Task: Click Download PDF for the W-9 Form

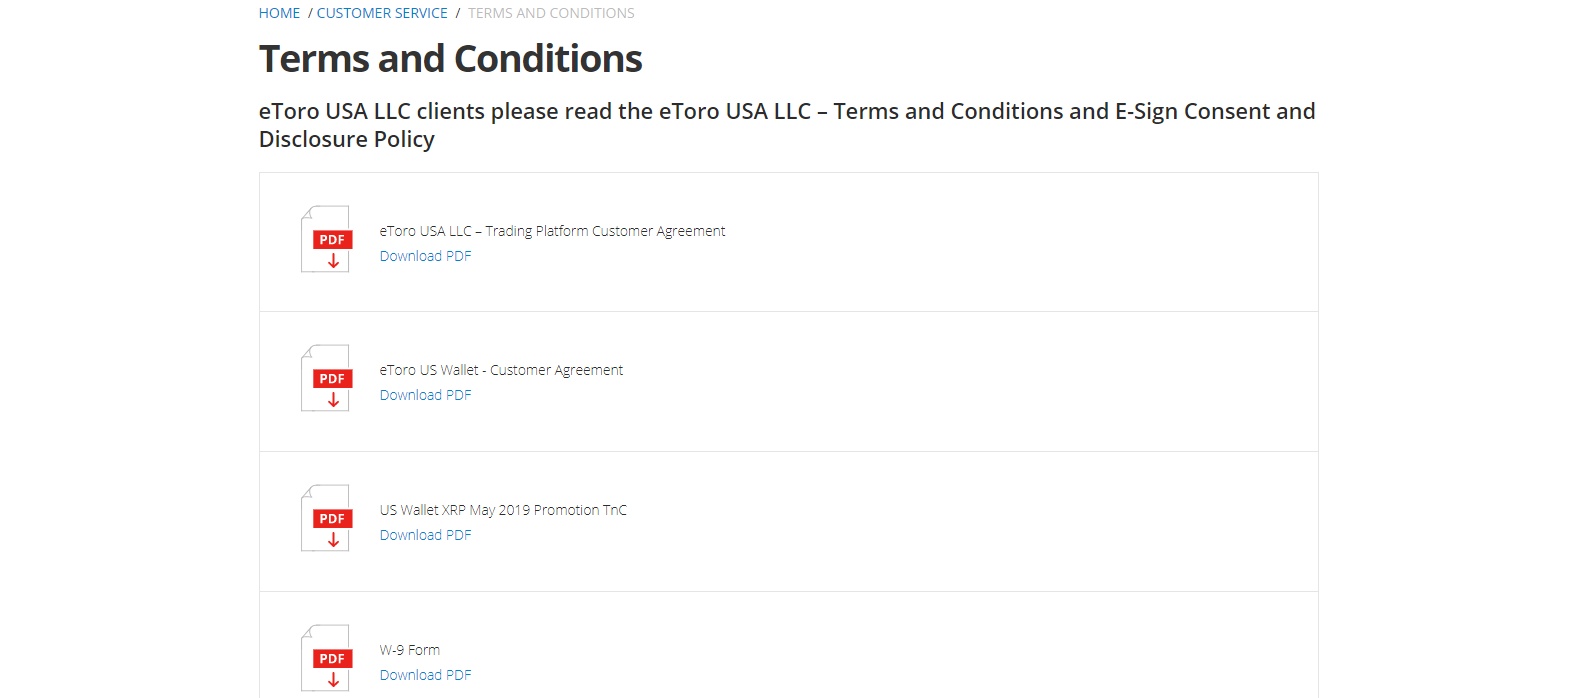Action: coord(425,674)
